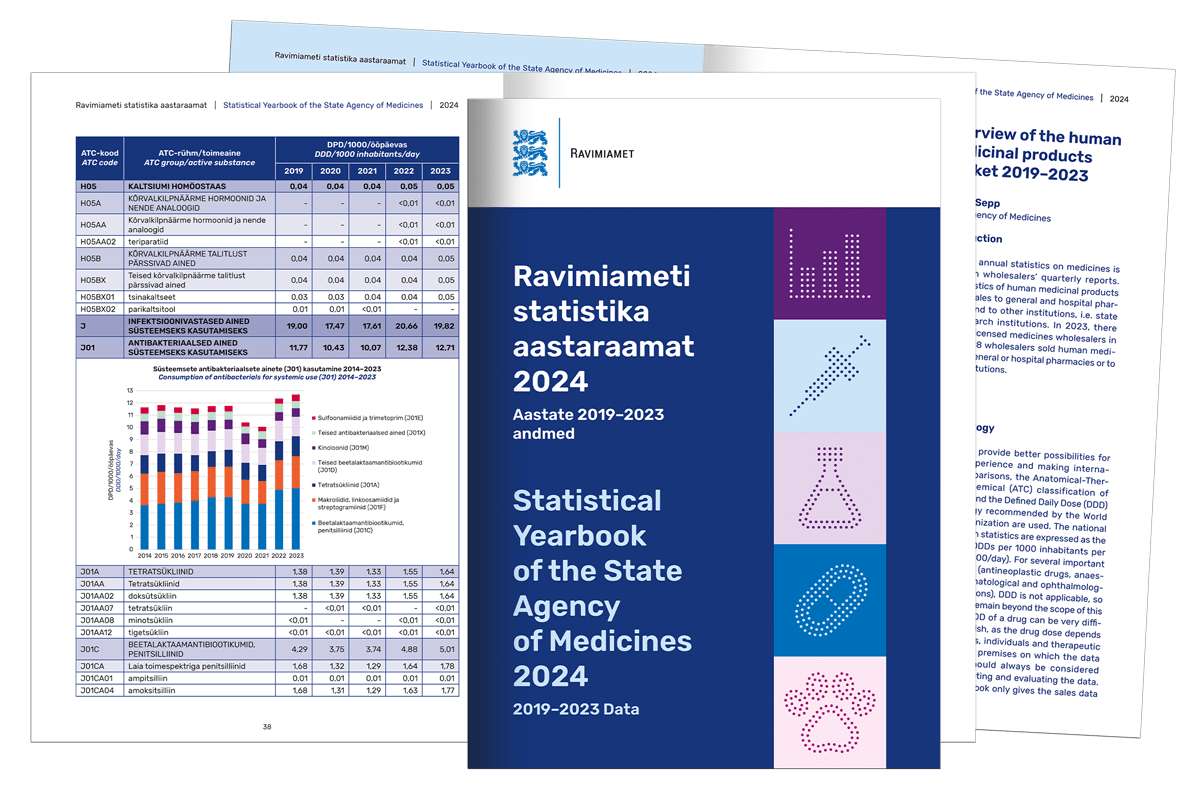Select the 2019 year column header

coord(296,170)
